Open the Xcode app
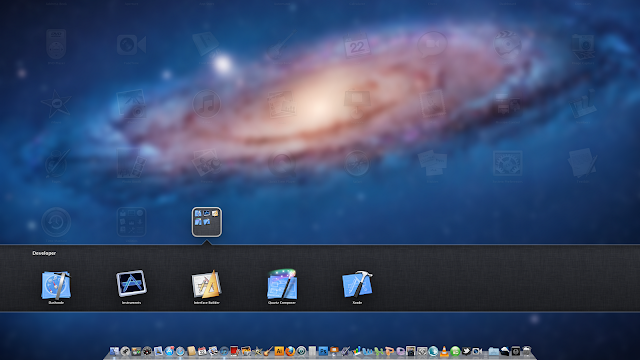This screenshot has height=360, width=640. click(357, 287)
